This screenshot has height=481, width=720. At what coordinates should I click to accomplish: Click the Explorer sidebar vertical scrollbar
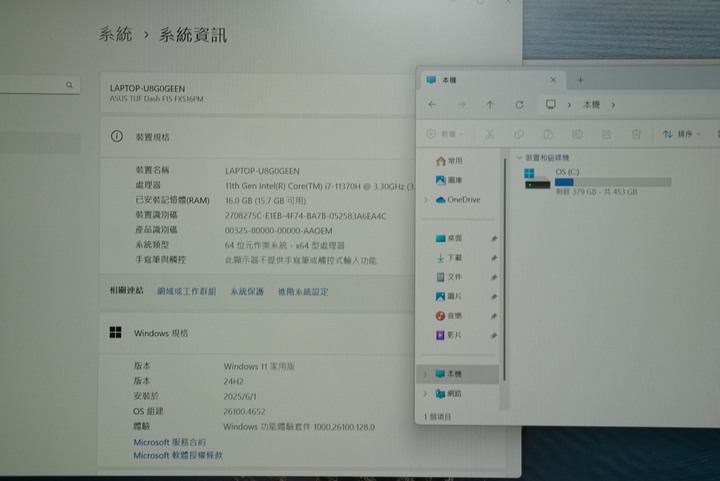click(x=504, y=268)
